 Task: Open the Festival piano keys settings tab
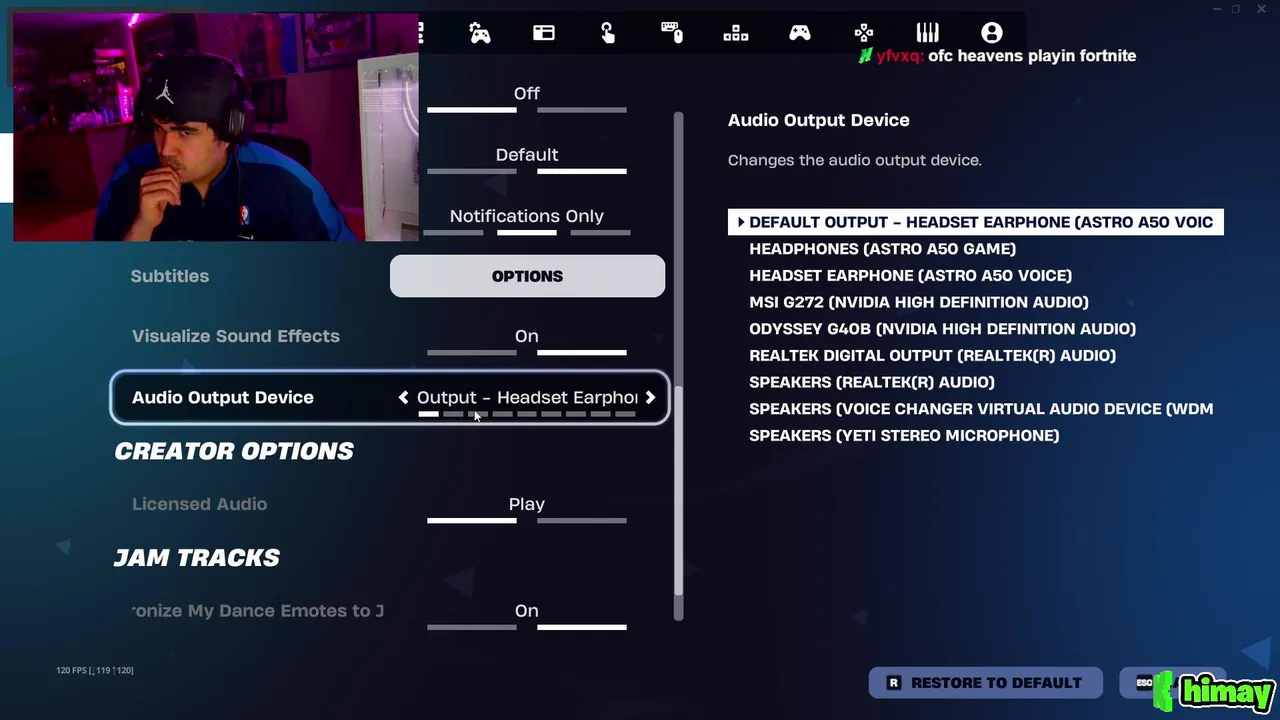pos(928,33)
